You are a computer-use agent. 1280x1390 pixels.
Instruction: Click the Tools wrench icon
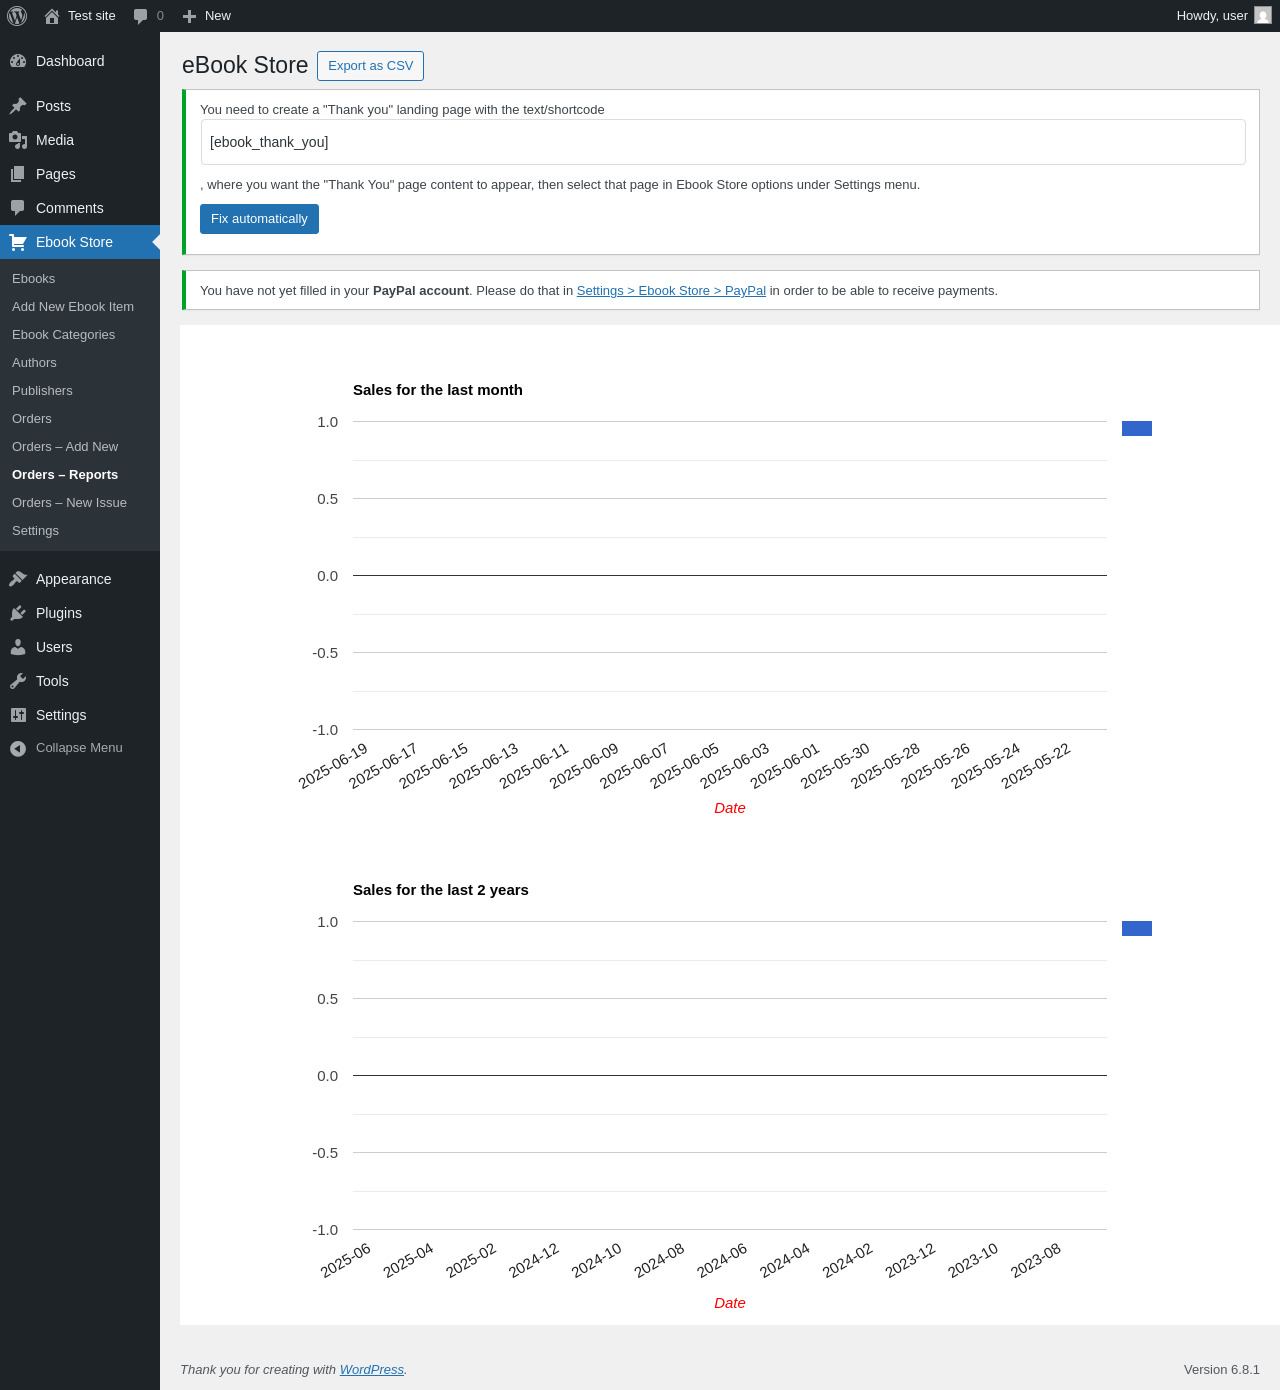pos(18,681)
